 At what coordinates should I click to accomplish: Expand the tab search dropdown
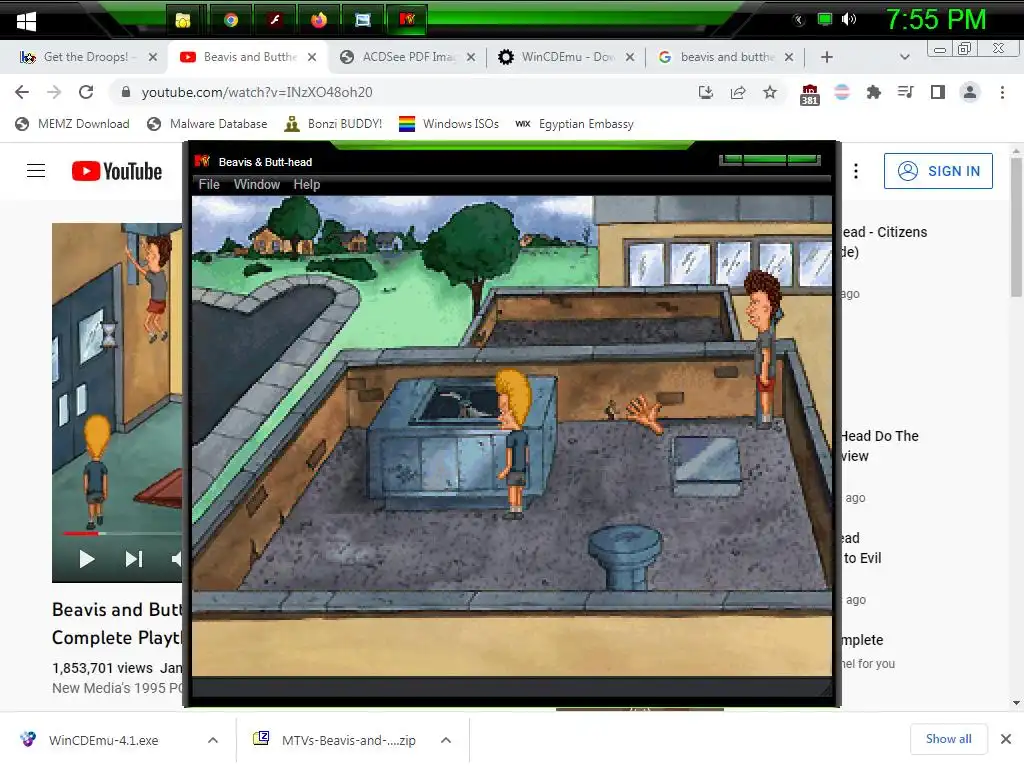pyautogui.click(x=904, y=57)
